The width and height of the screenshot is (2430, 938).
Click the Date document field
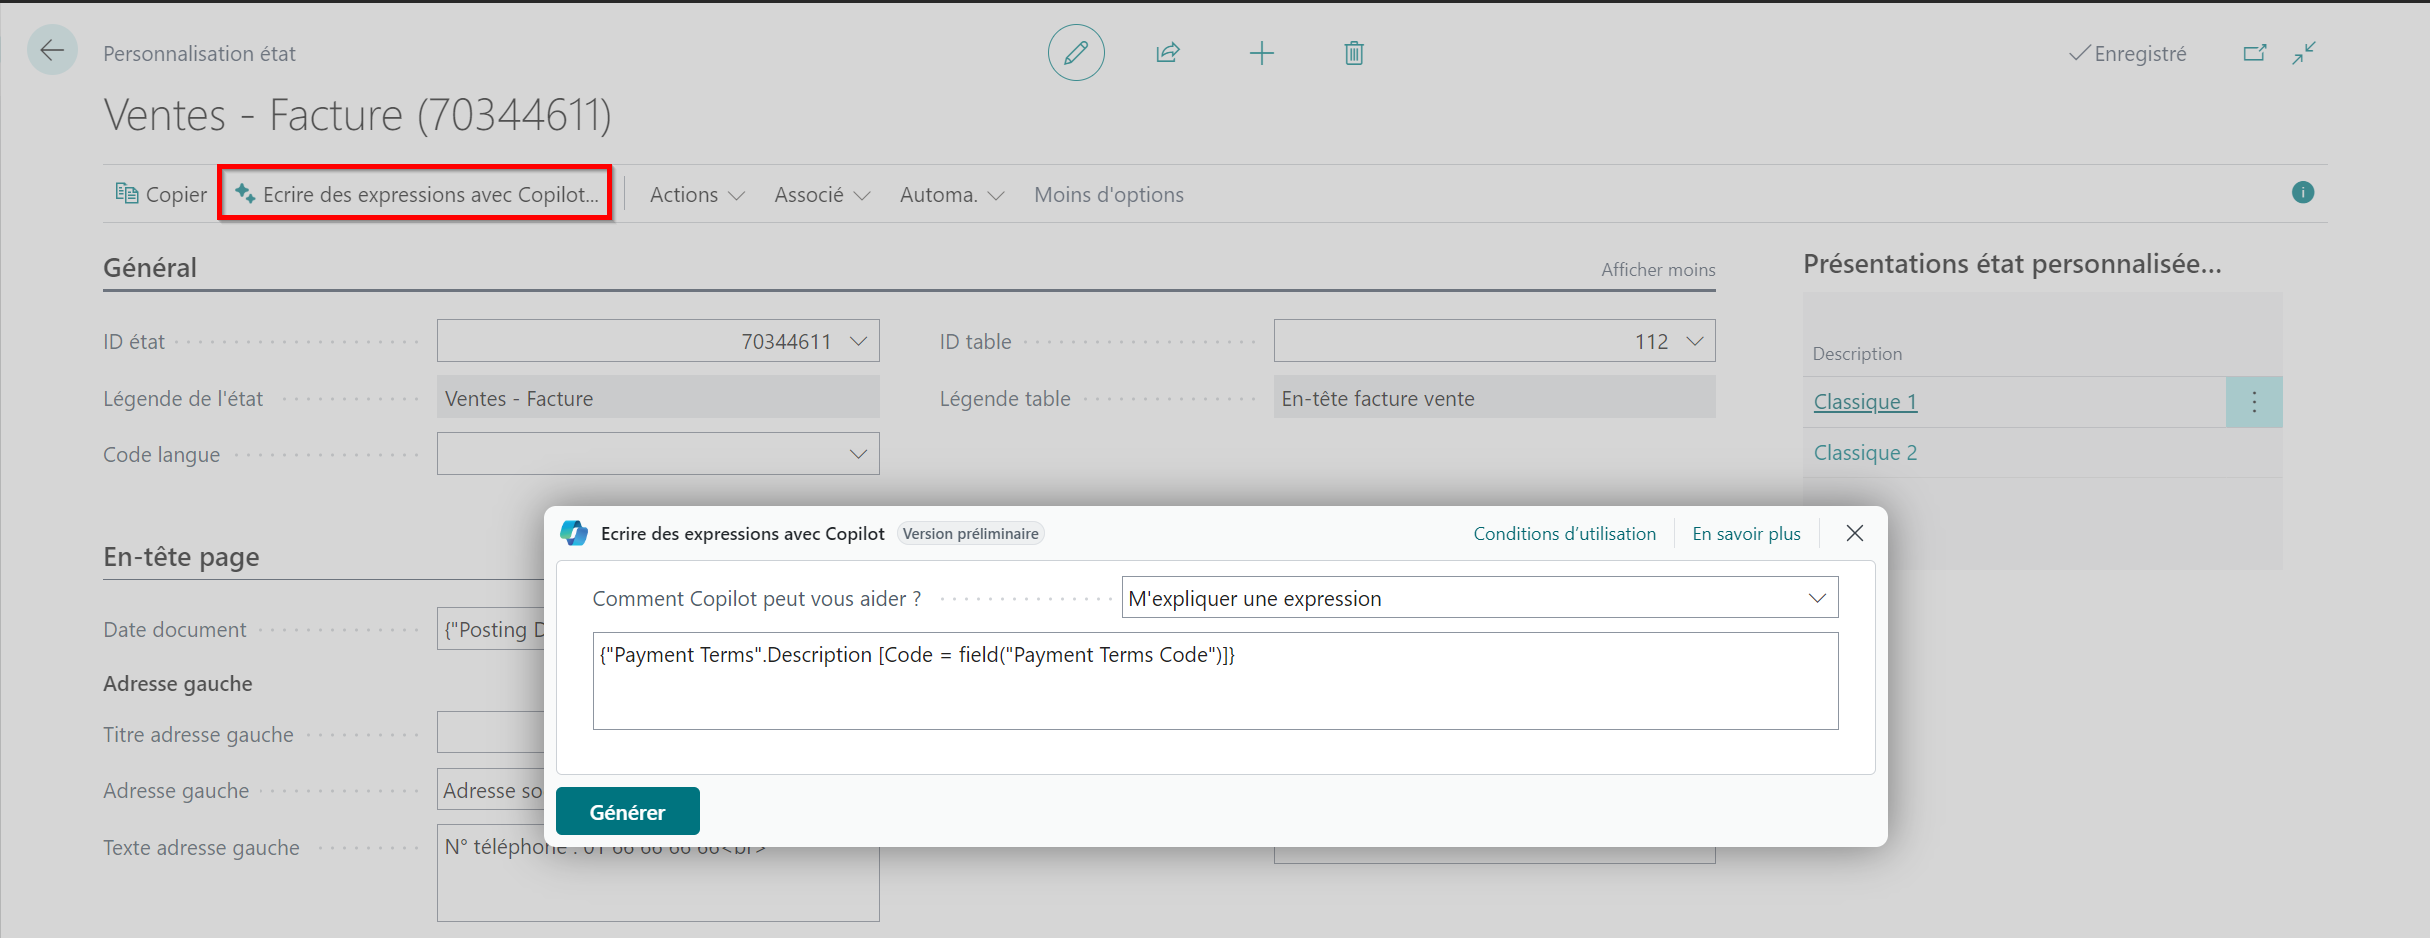[x=491, y=629]
